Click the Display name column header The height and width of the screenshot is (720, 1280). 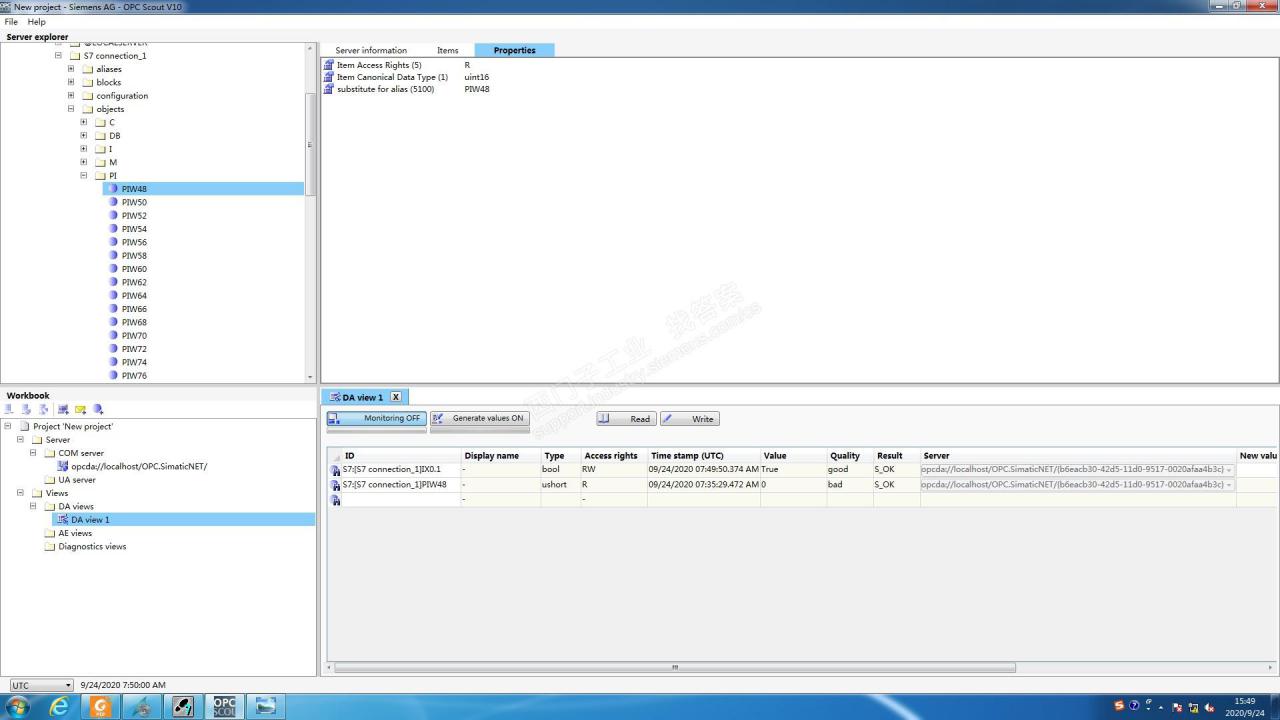(x=501, y=456)
